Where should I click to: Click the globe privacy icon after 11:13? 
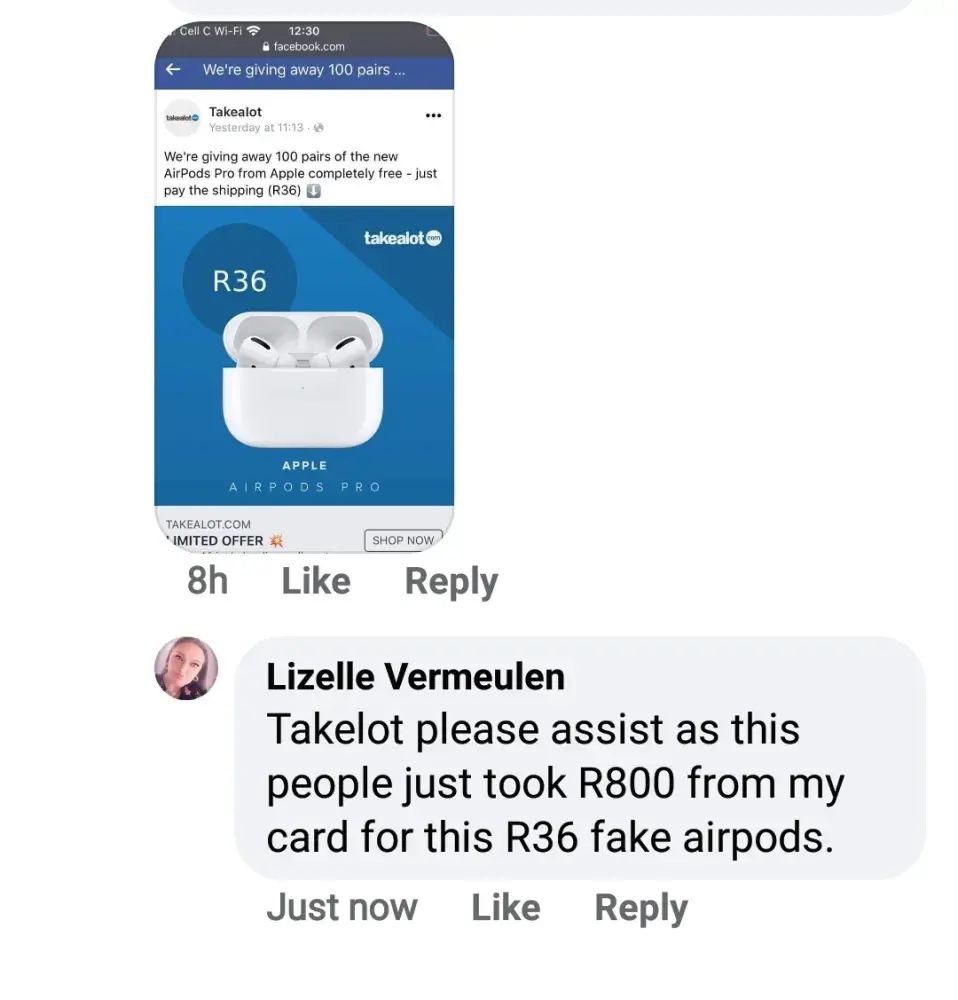point(319,128)
